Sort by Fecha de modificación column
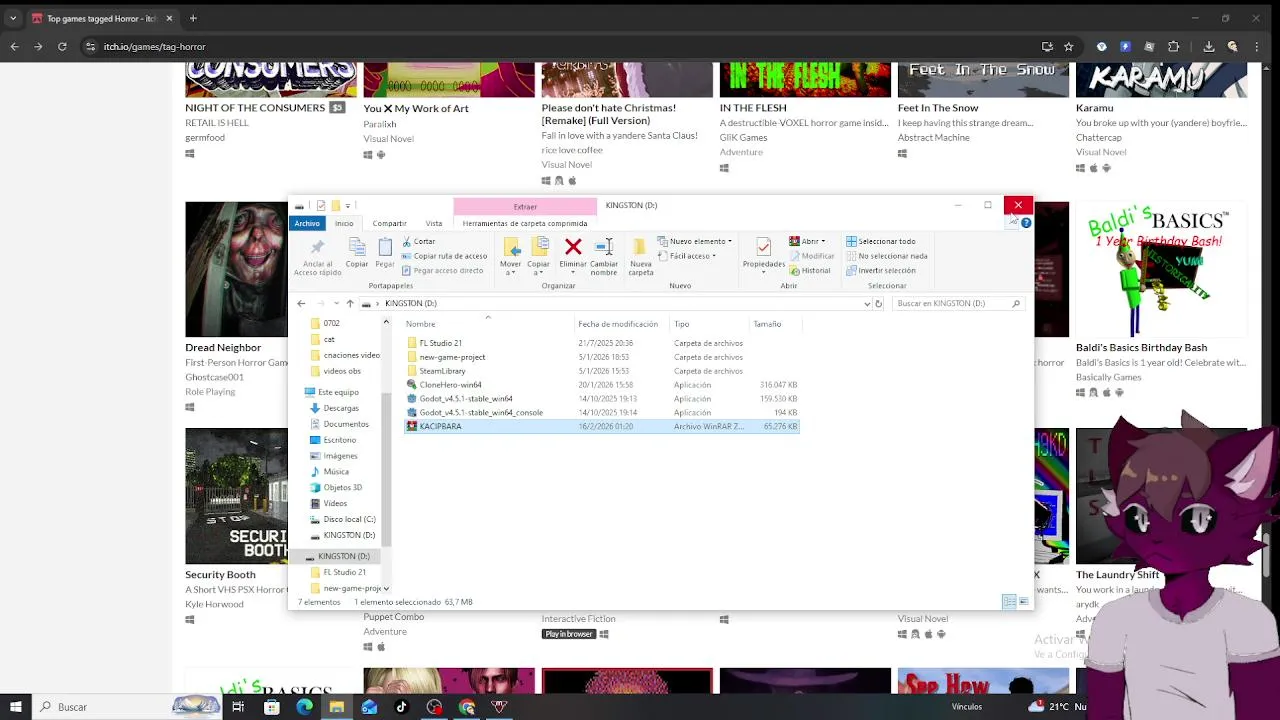Viewport: 1280px width, 720px height. pyautogui.click(x=618, y=324)
